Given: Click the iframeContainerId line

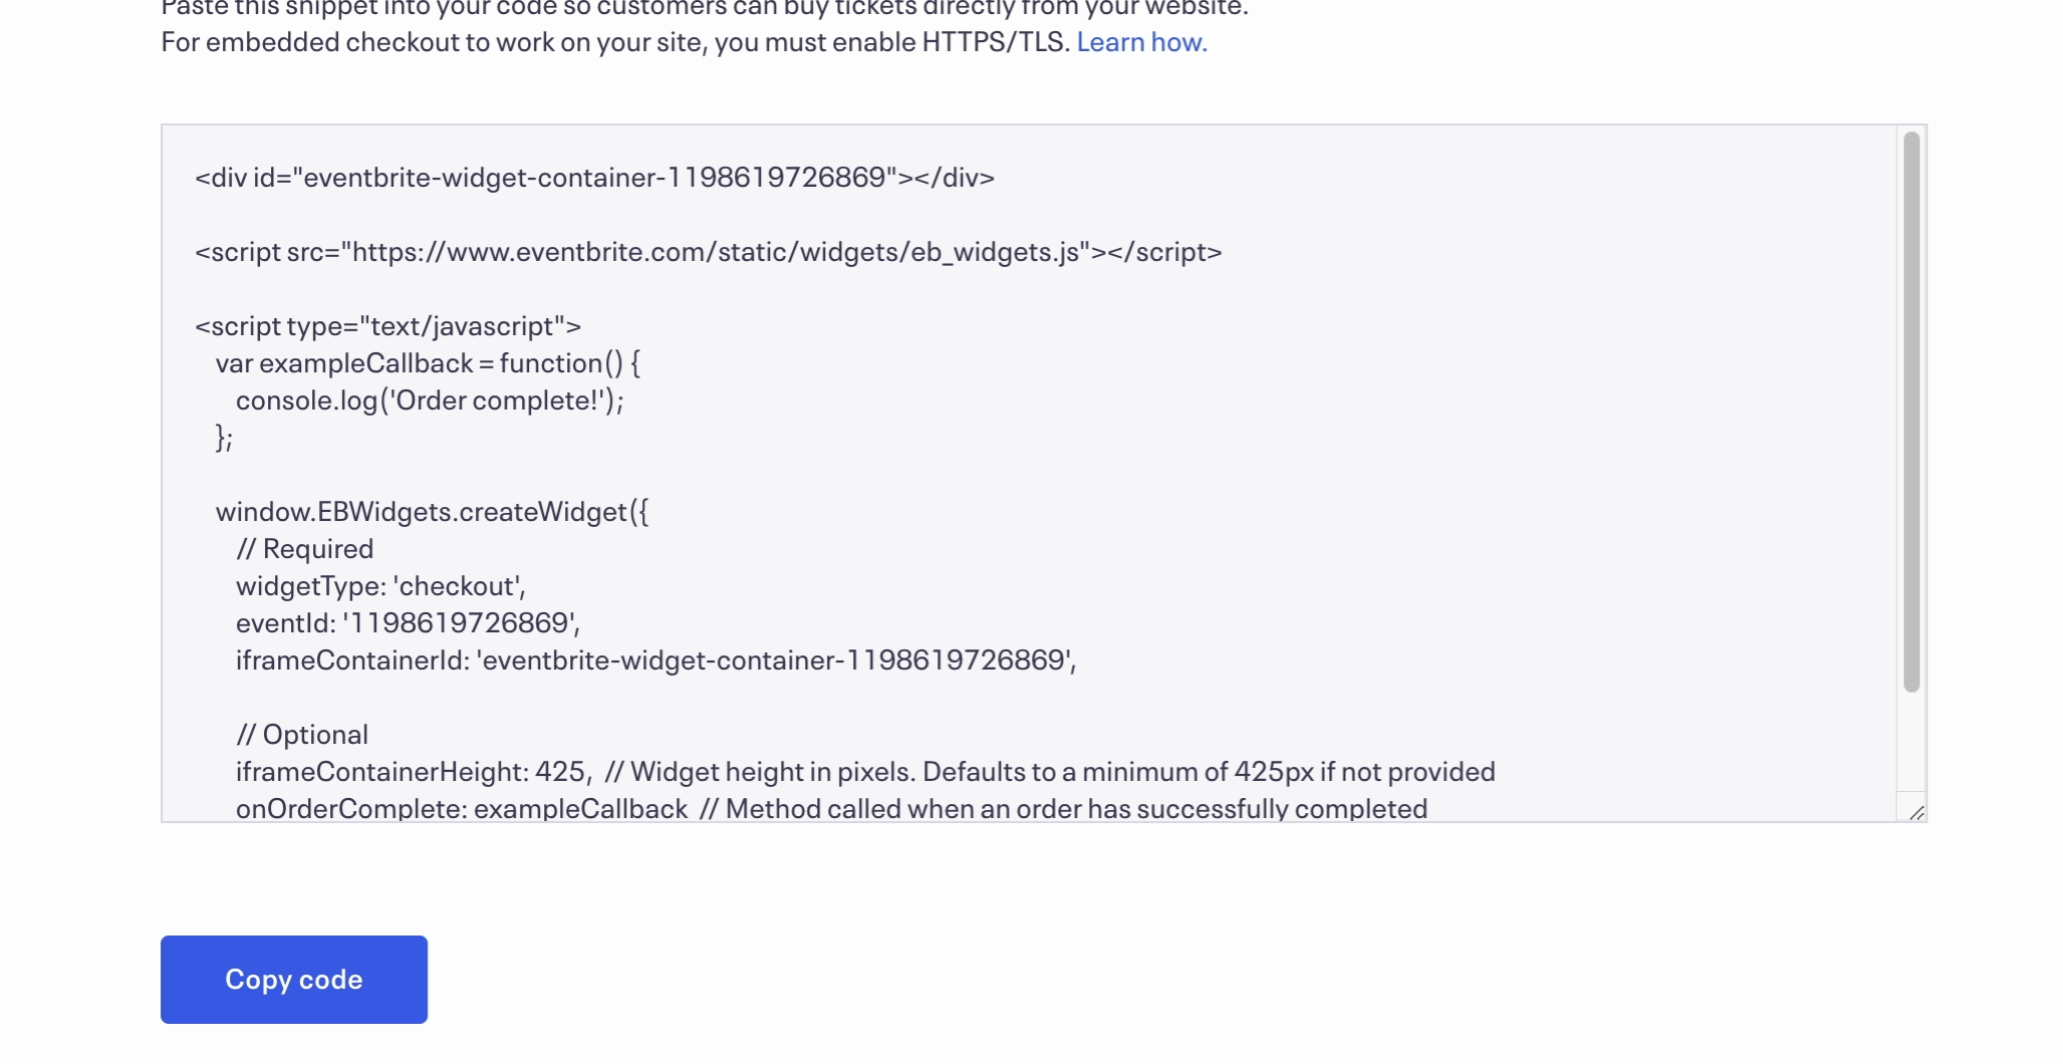Looking at the screenshot, I should (656, 660).
